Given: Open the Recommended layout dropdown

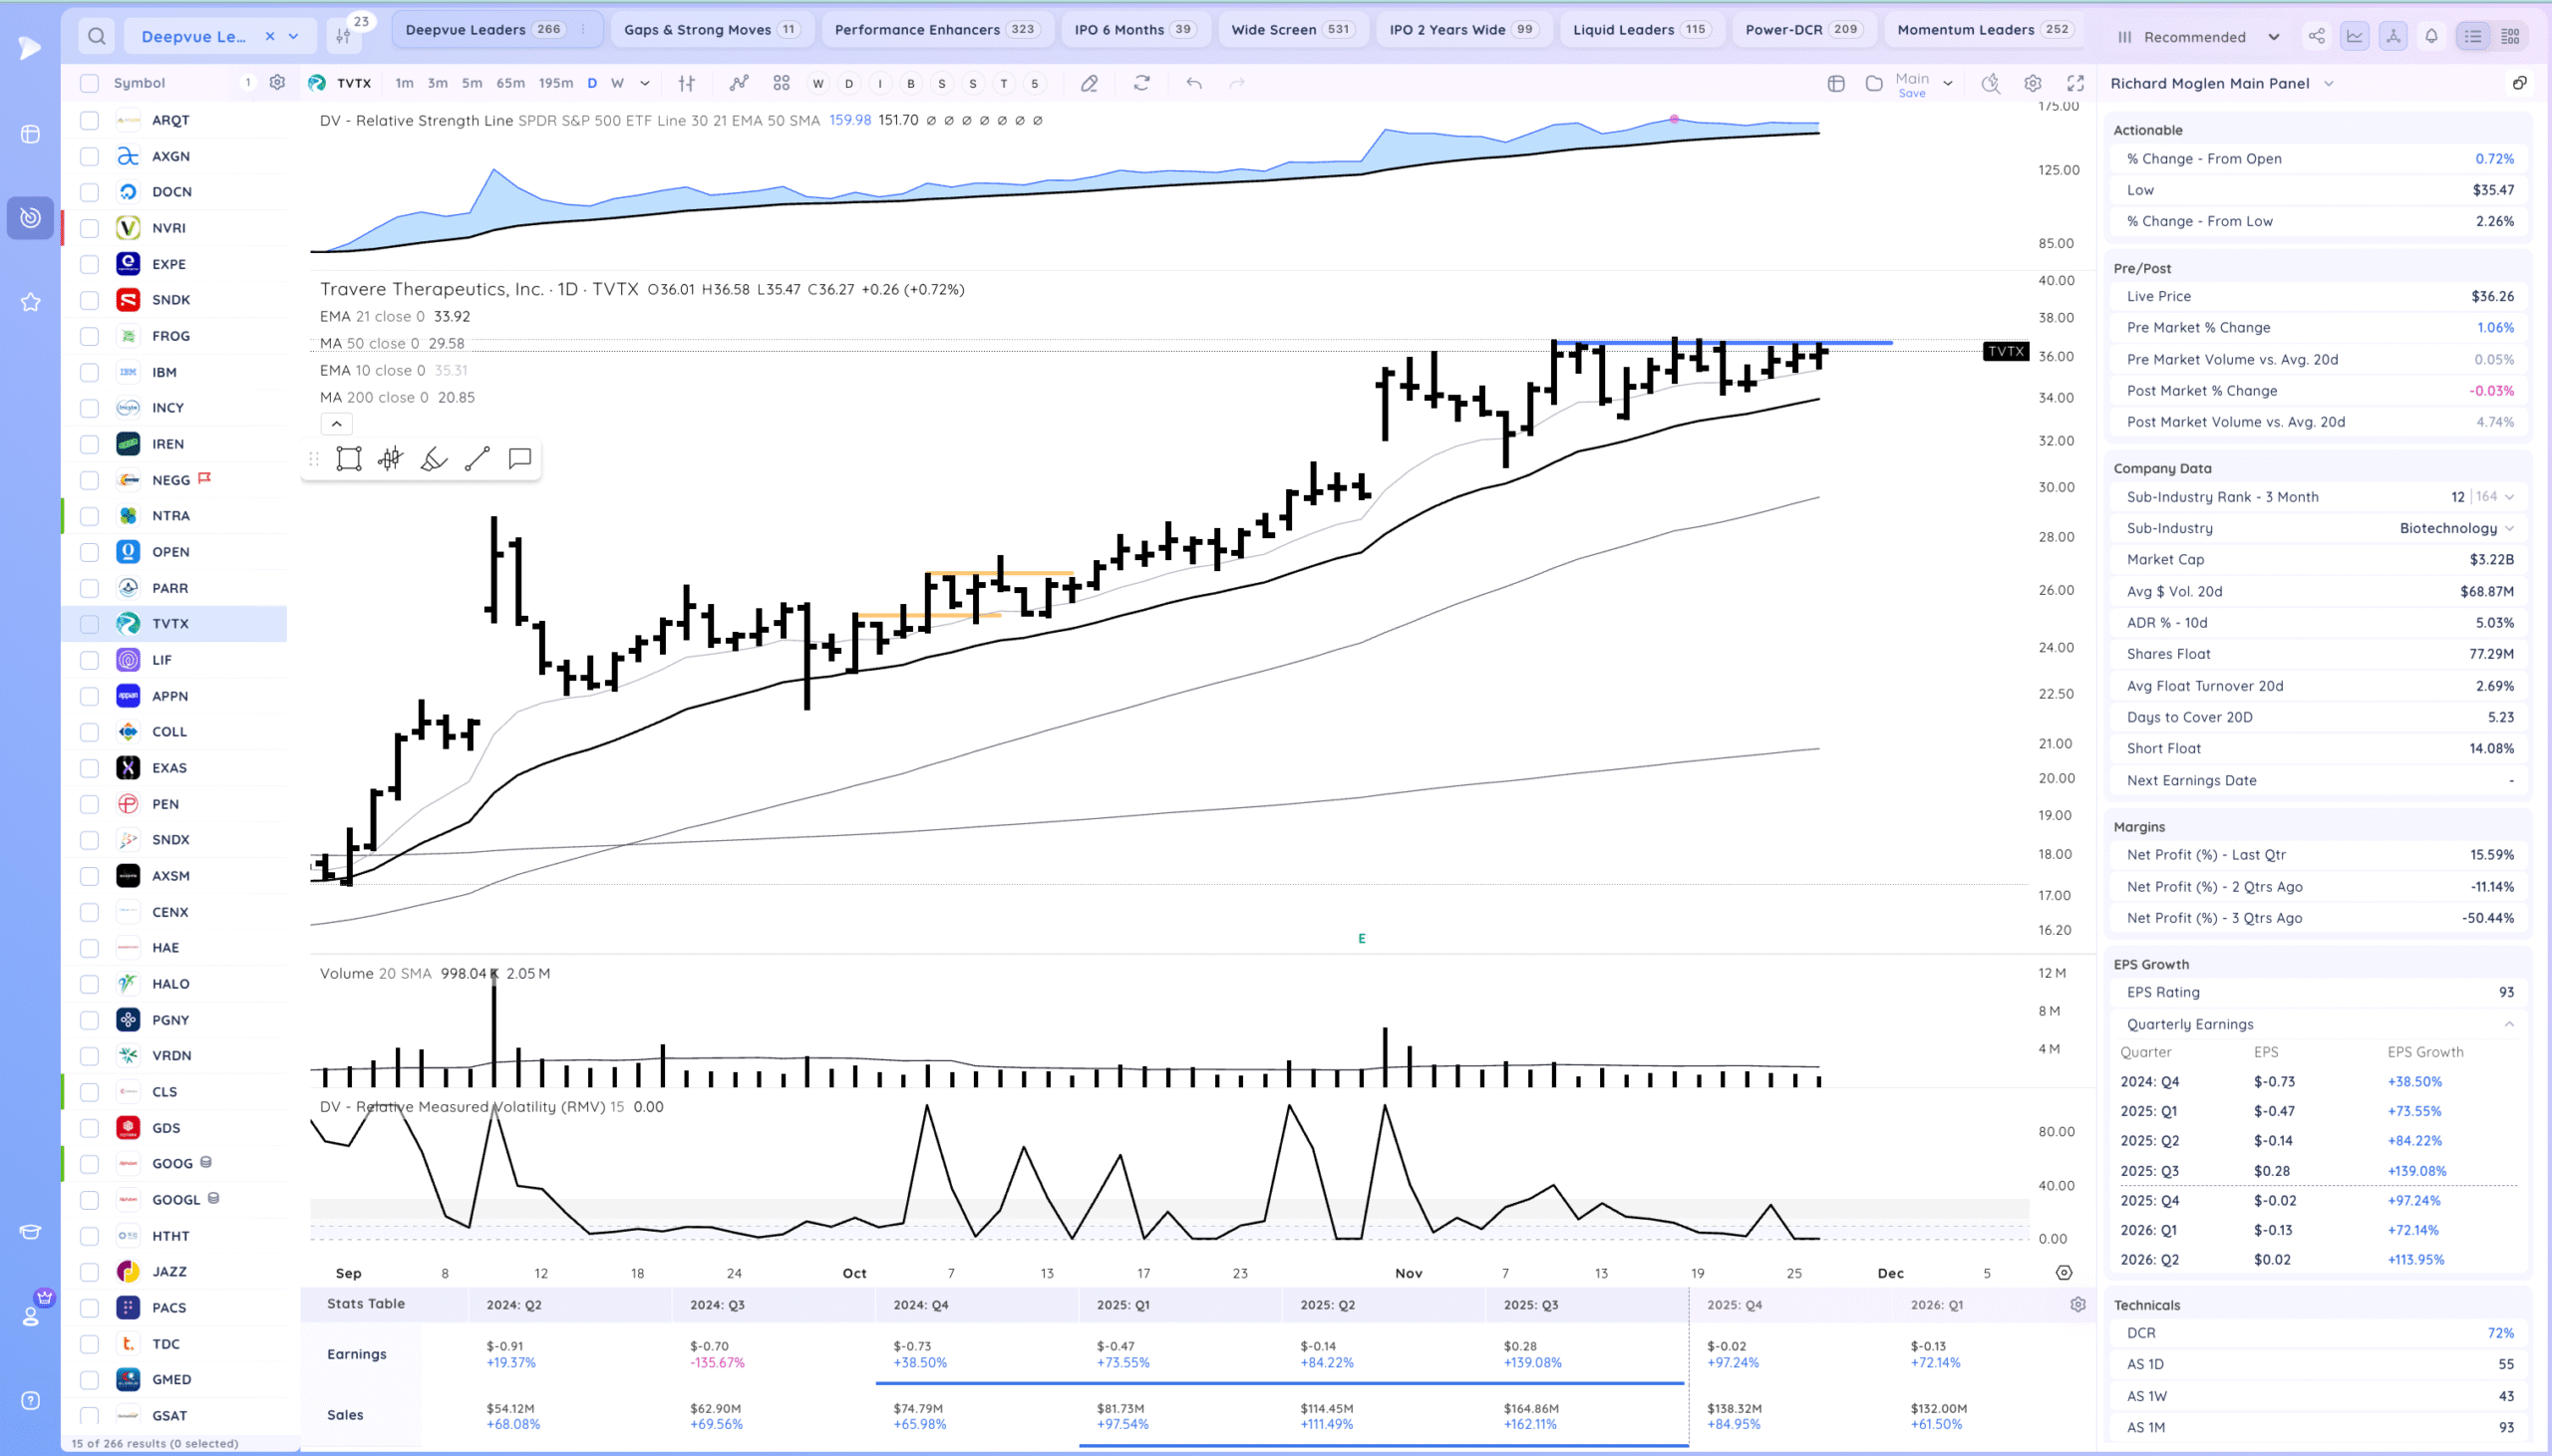Looking at the screenshot, I should pos(2199,37).
